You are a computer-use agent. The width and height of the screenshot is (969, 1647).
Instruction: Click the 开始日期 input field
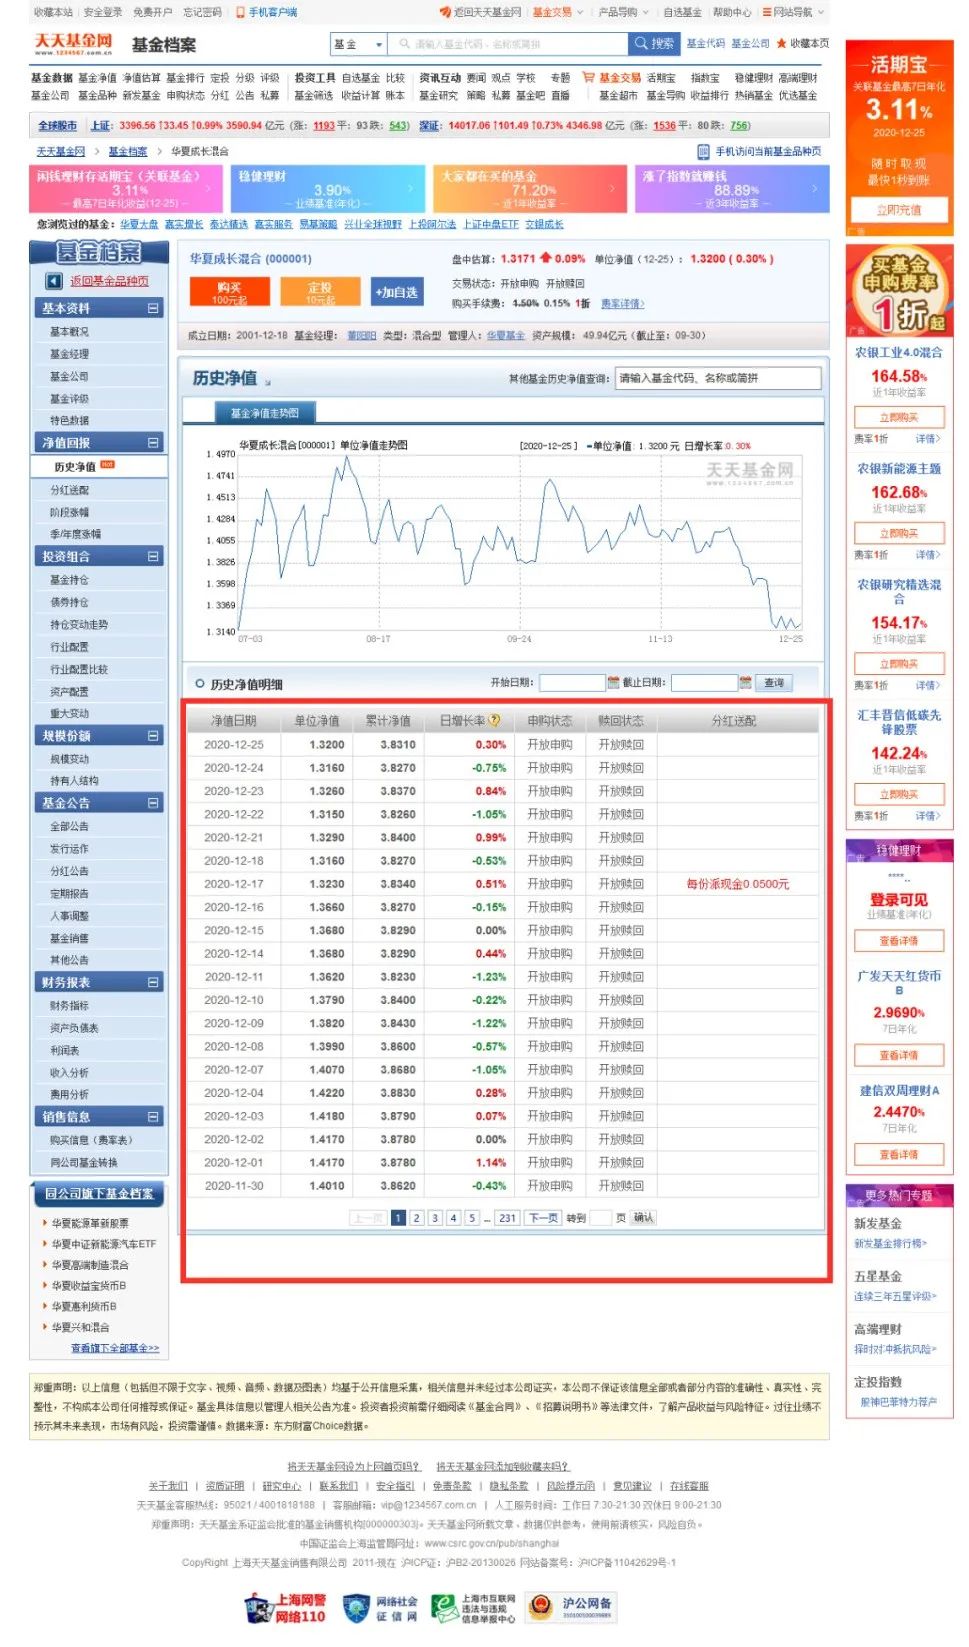[572, 683]
